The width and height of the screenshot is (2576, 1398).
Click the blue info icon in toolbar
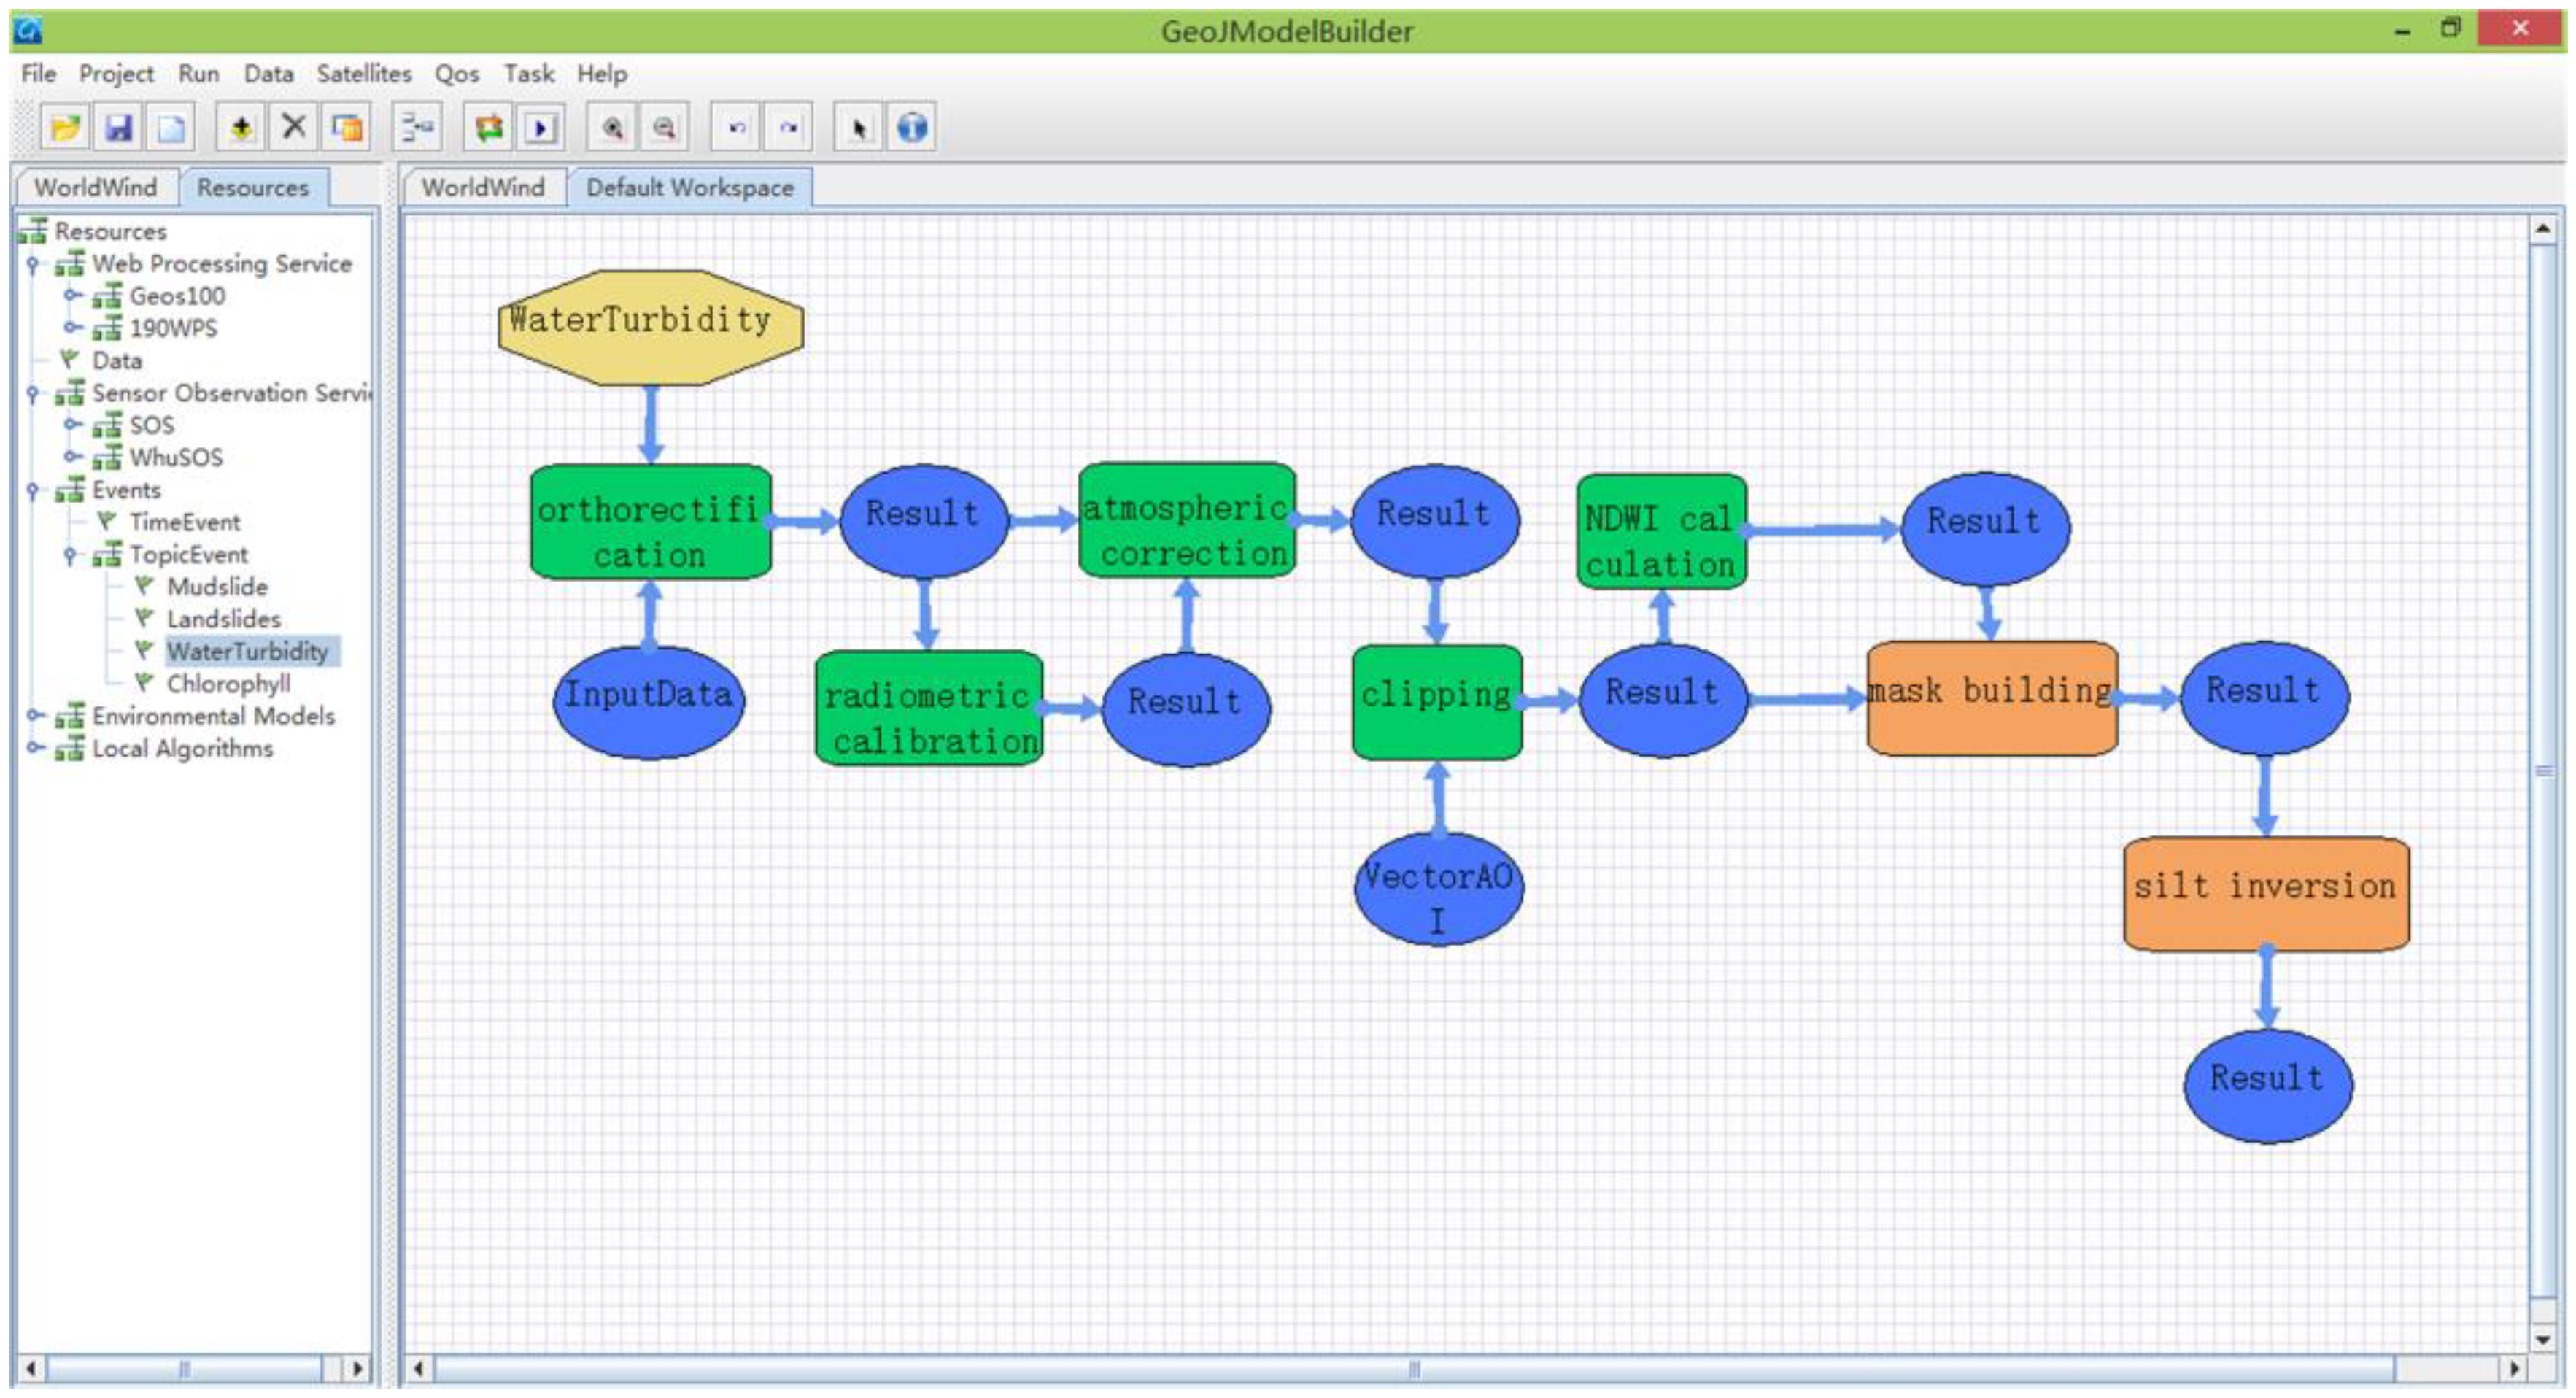pyautogui.click(x=911, y=128)
